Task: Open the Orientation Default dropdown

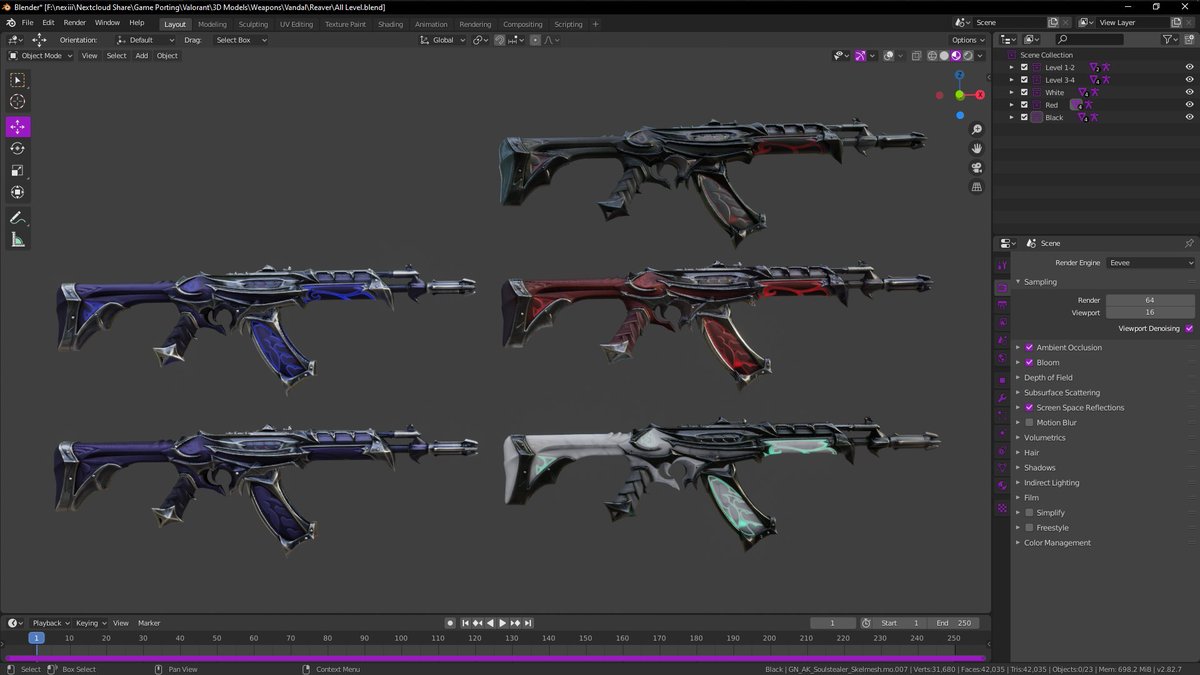Action: pyautogui.click(x=145, y=40)
